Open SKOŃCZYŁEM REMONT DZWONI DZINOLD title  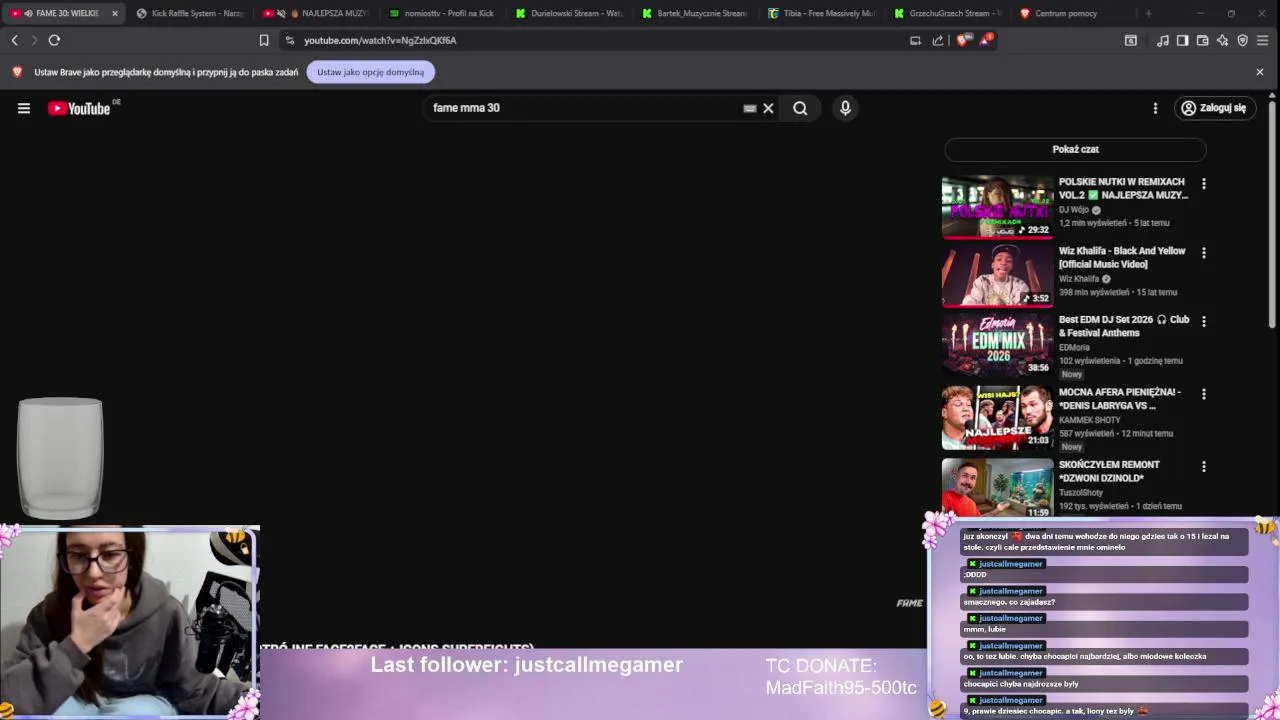pyautogui.click(x=1109, y=471)
